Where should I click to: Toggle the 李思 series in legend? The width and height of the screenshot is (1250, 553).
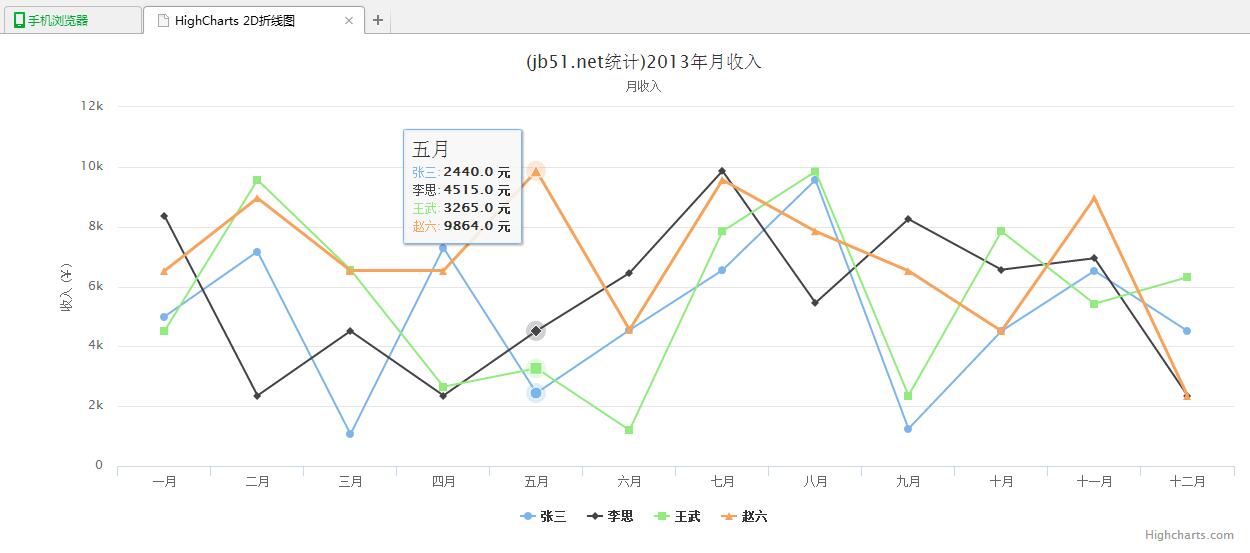(x=611, y=517)
